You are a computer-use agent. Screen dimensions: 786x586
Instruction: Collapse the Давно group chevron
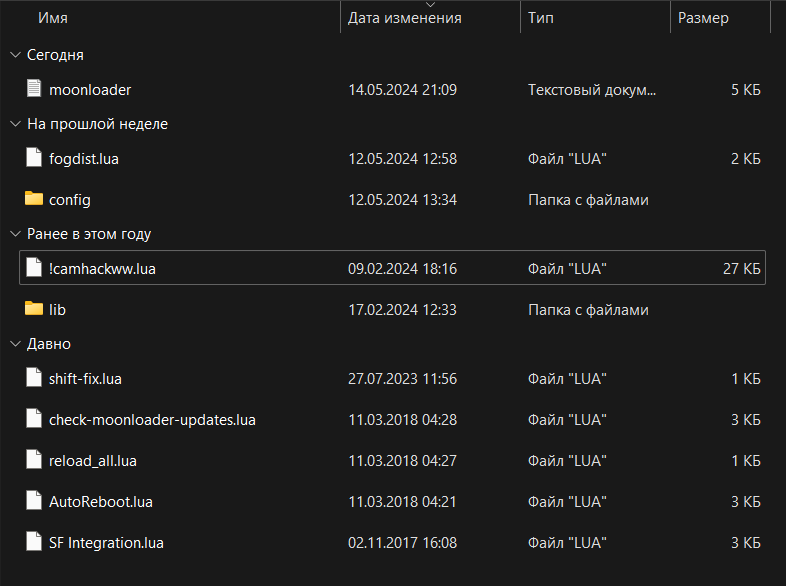(x=14, y=344)
